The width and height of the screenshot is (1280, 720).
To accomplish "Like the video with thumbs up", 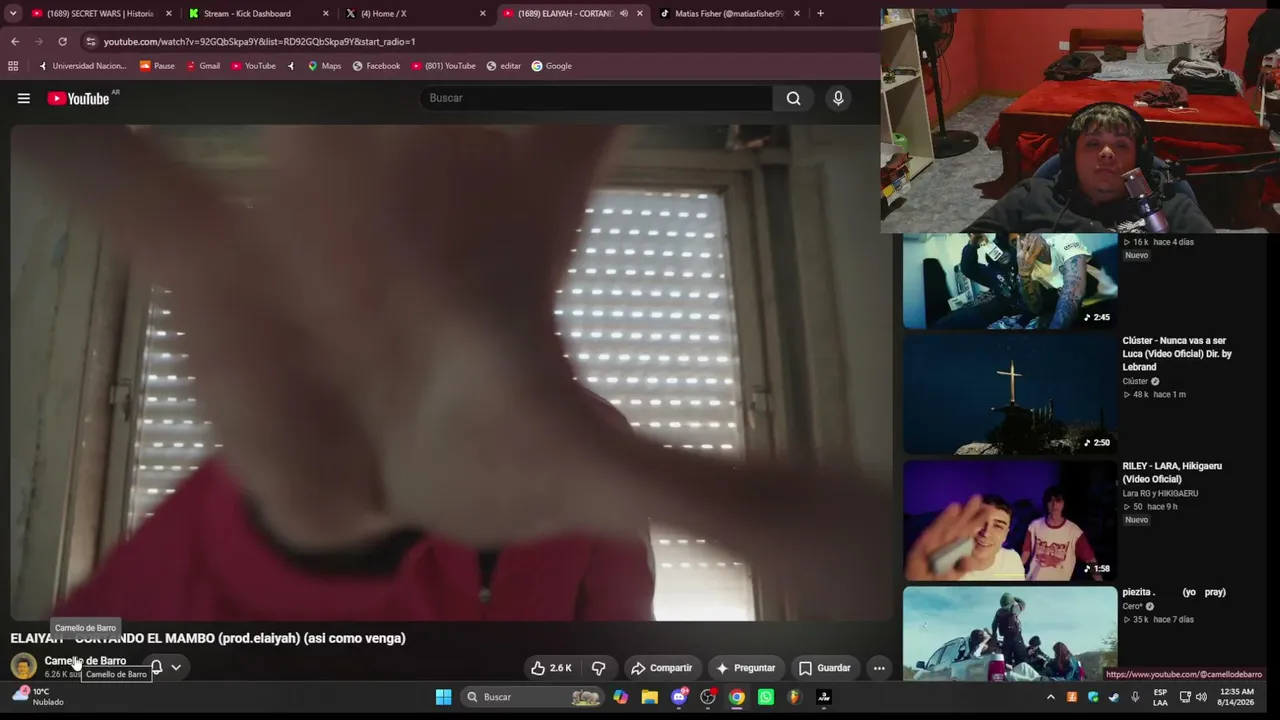I will 551,668.
